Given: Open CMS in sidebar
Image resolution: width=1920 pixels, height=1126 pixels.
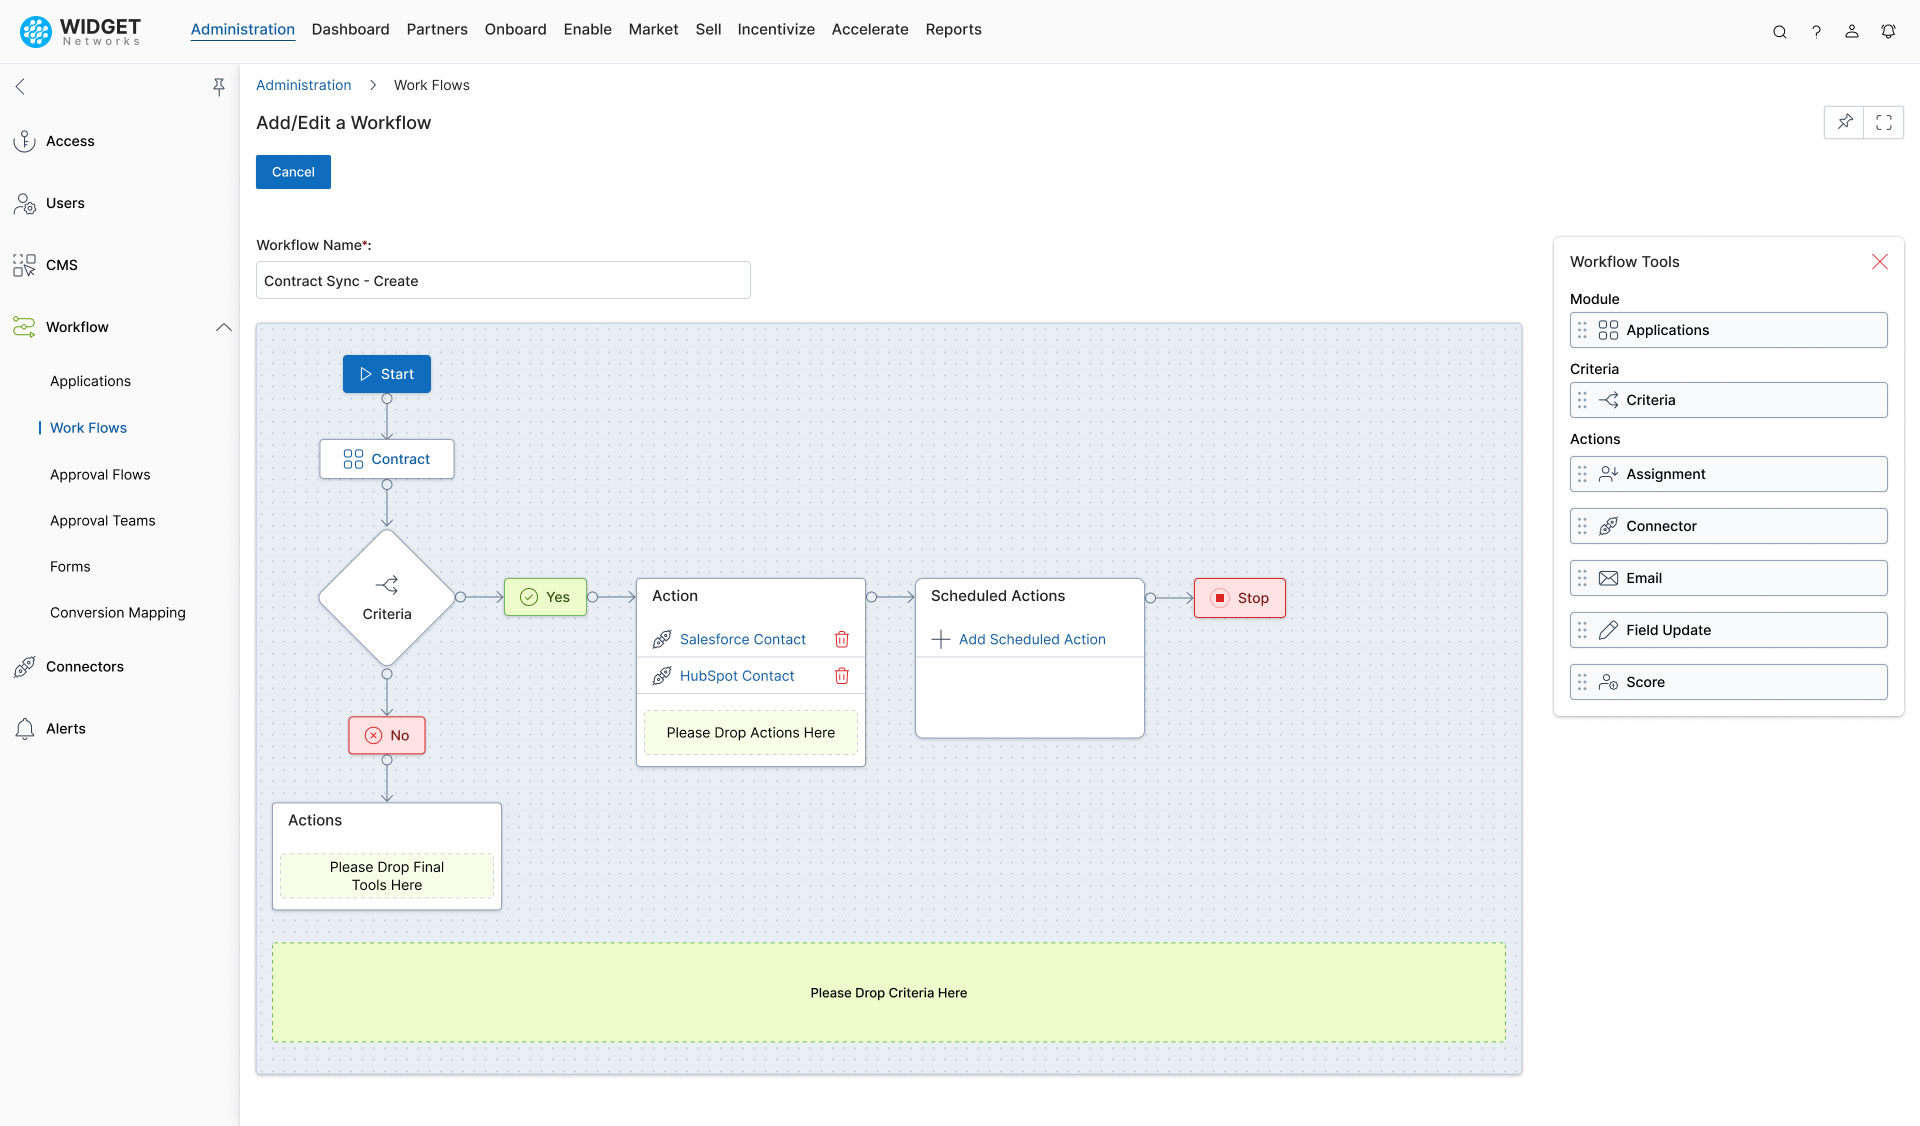Looking at the screenshot, I should [61, 265].
